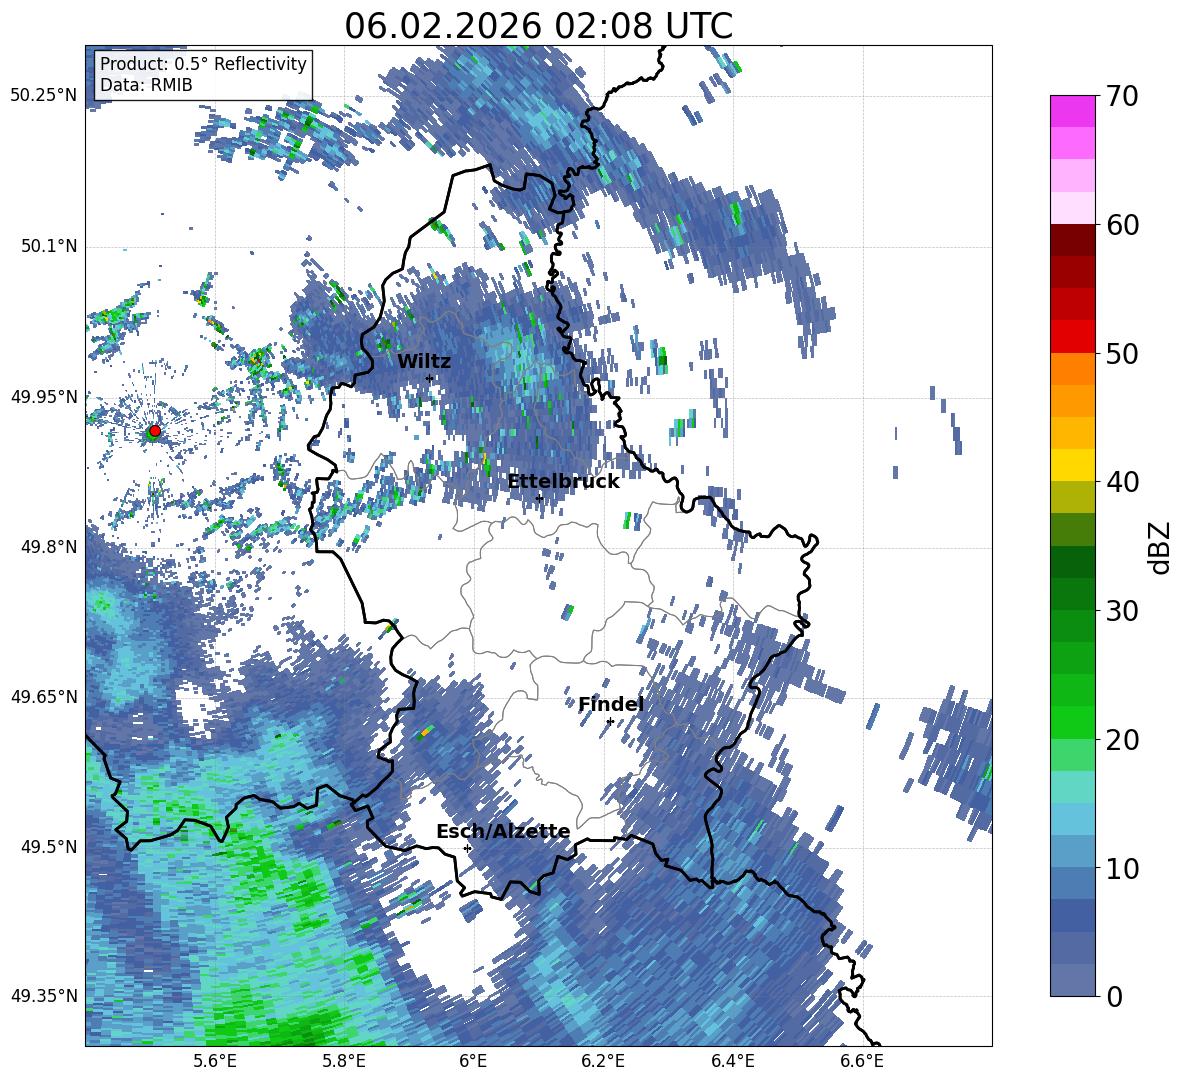
Task: Click the 70 dBZ colorbar label
Action: click(1121, 97)
